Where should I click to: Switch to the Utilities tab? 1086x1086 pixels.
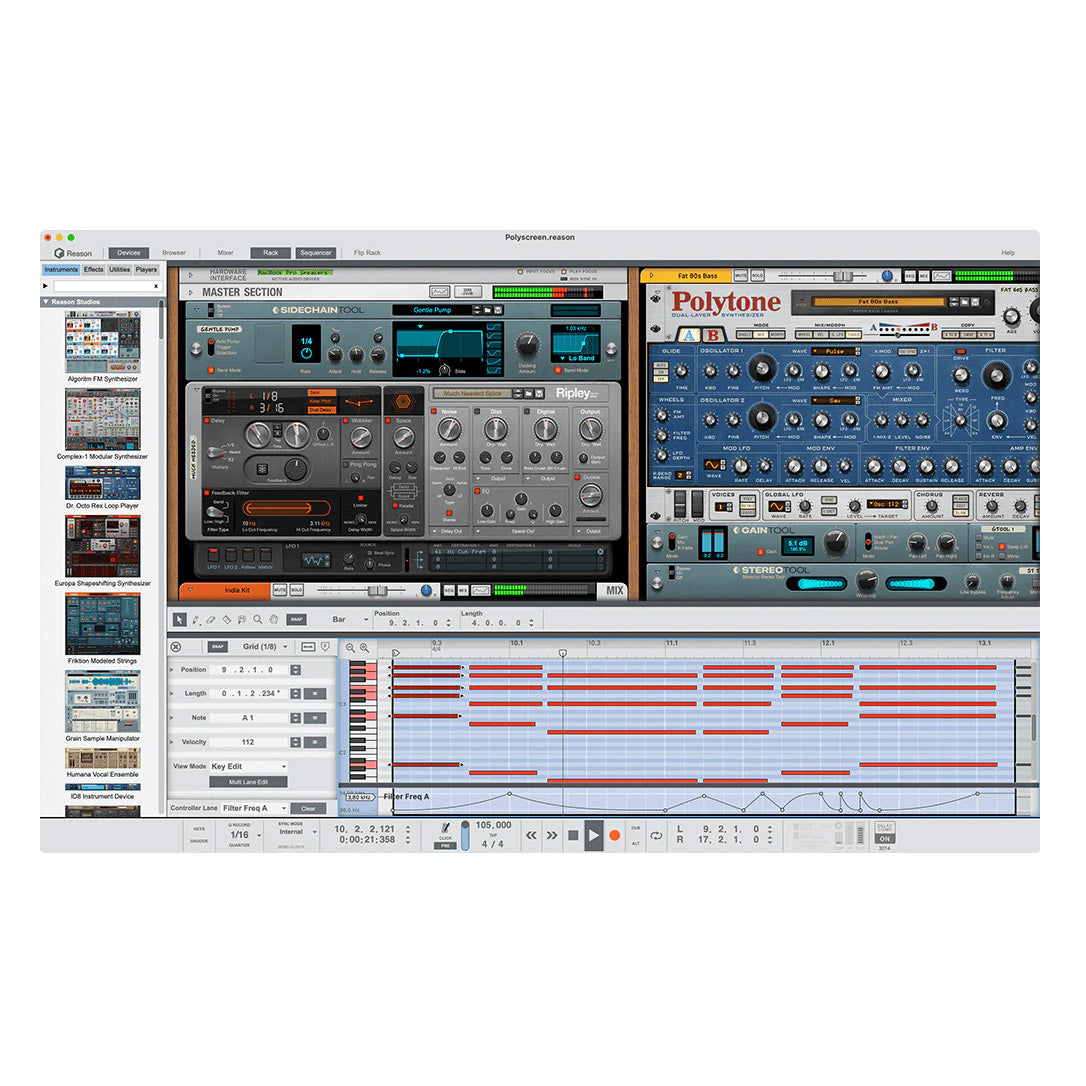[x=119, y=270]
